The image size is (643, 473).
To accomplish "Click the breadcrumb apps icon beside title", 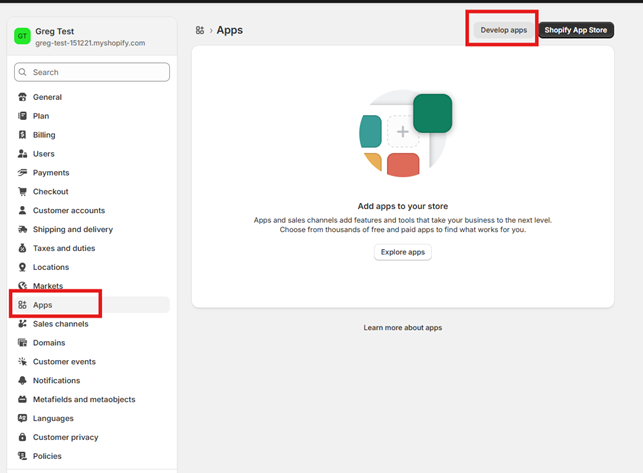I will pyautogui.click(x=200, y=30).
